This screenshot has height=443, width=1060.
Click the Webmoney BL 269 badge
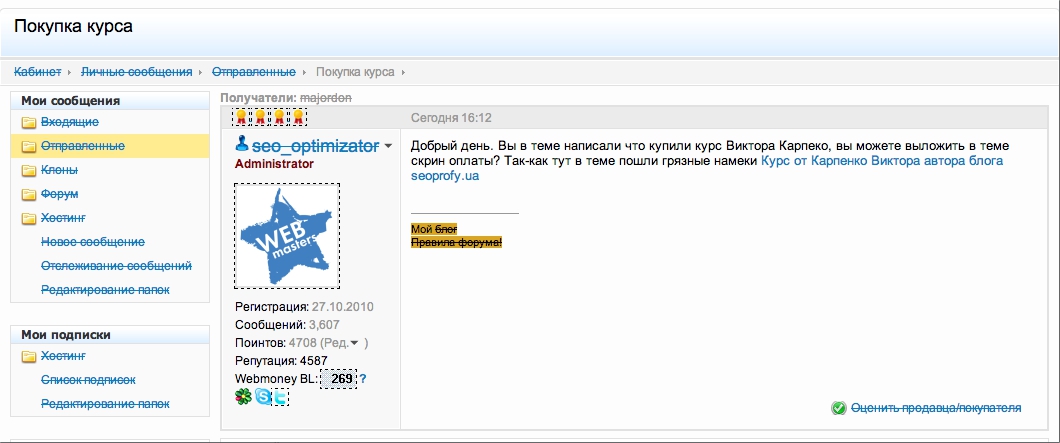pos(339,379)
